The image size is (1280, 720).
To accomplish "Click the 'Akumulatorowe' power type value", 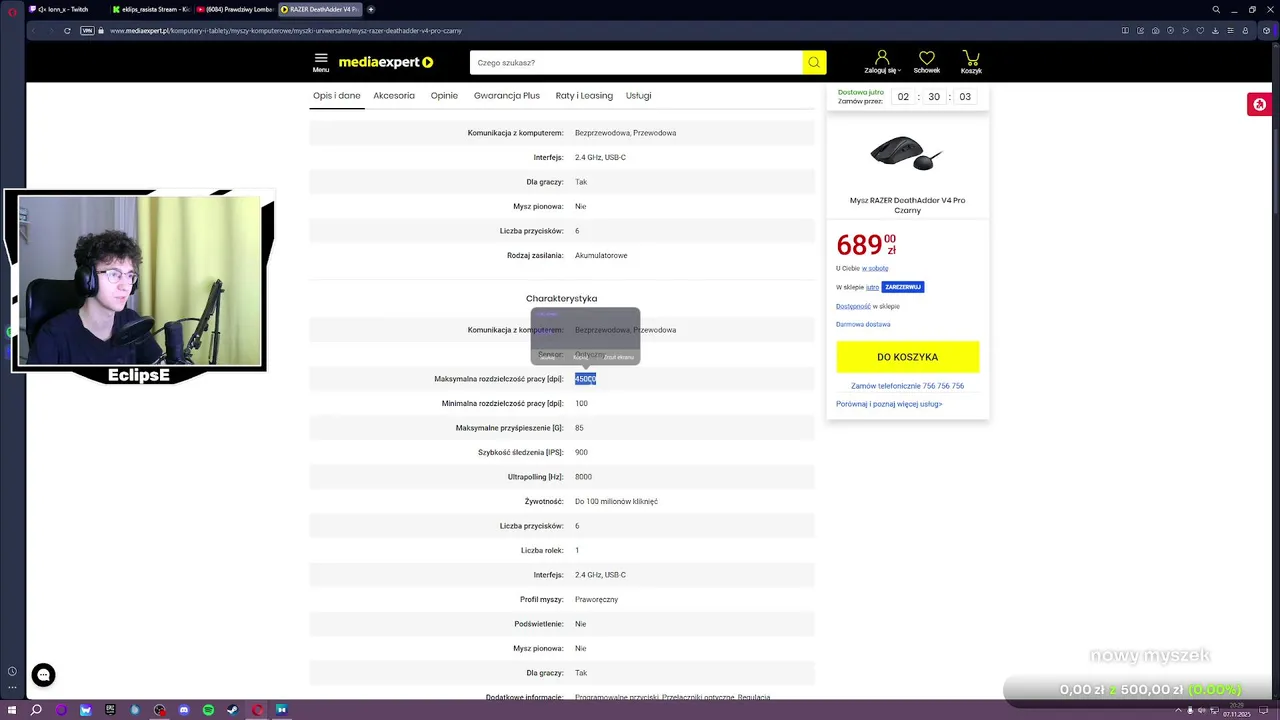I will point(601,256).
